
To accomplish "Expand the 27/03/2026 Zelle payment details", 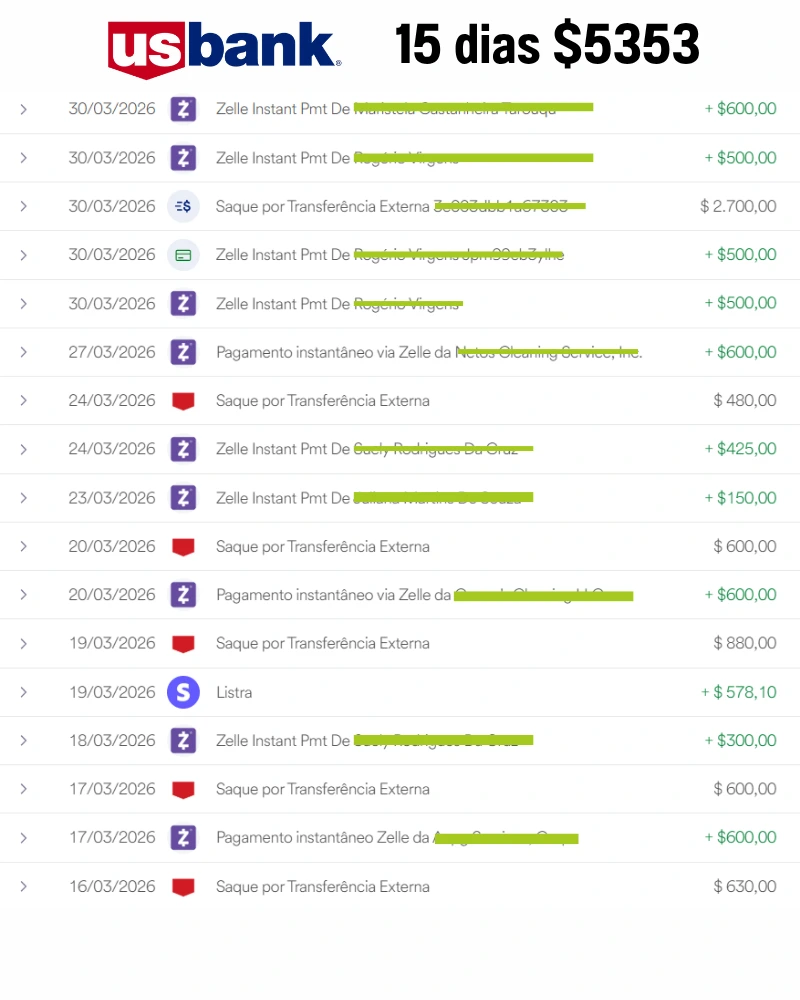I will [x=24, y=352].
